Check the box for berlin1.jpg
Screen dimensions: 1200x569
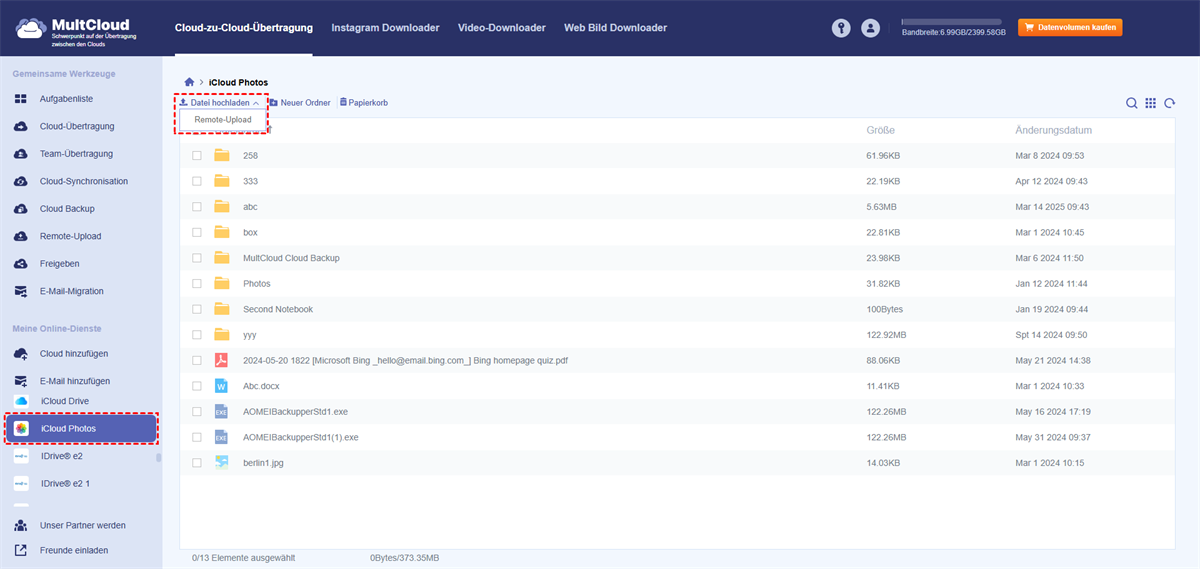click(x=197, y=463)
